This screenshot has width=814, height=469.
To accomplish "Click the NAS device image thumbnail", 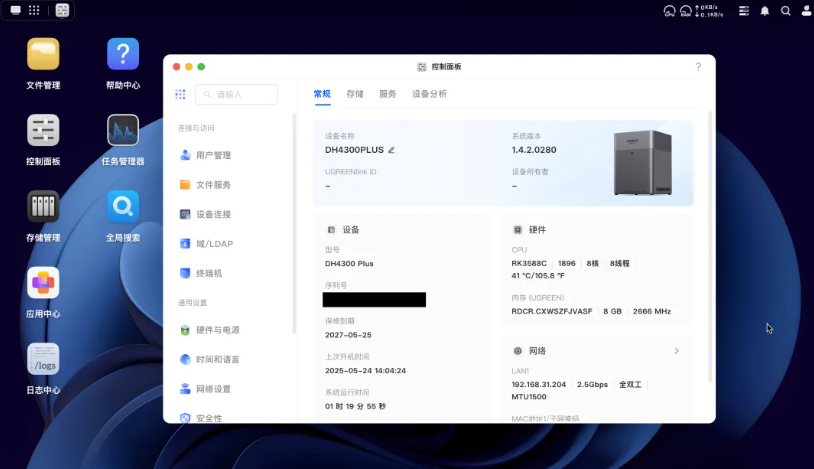I will point(643,163).
